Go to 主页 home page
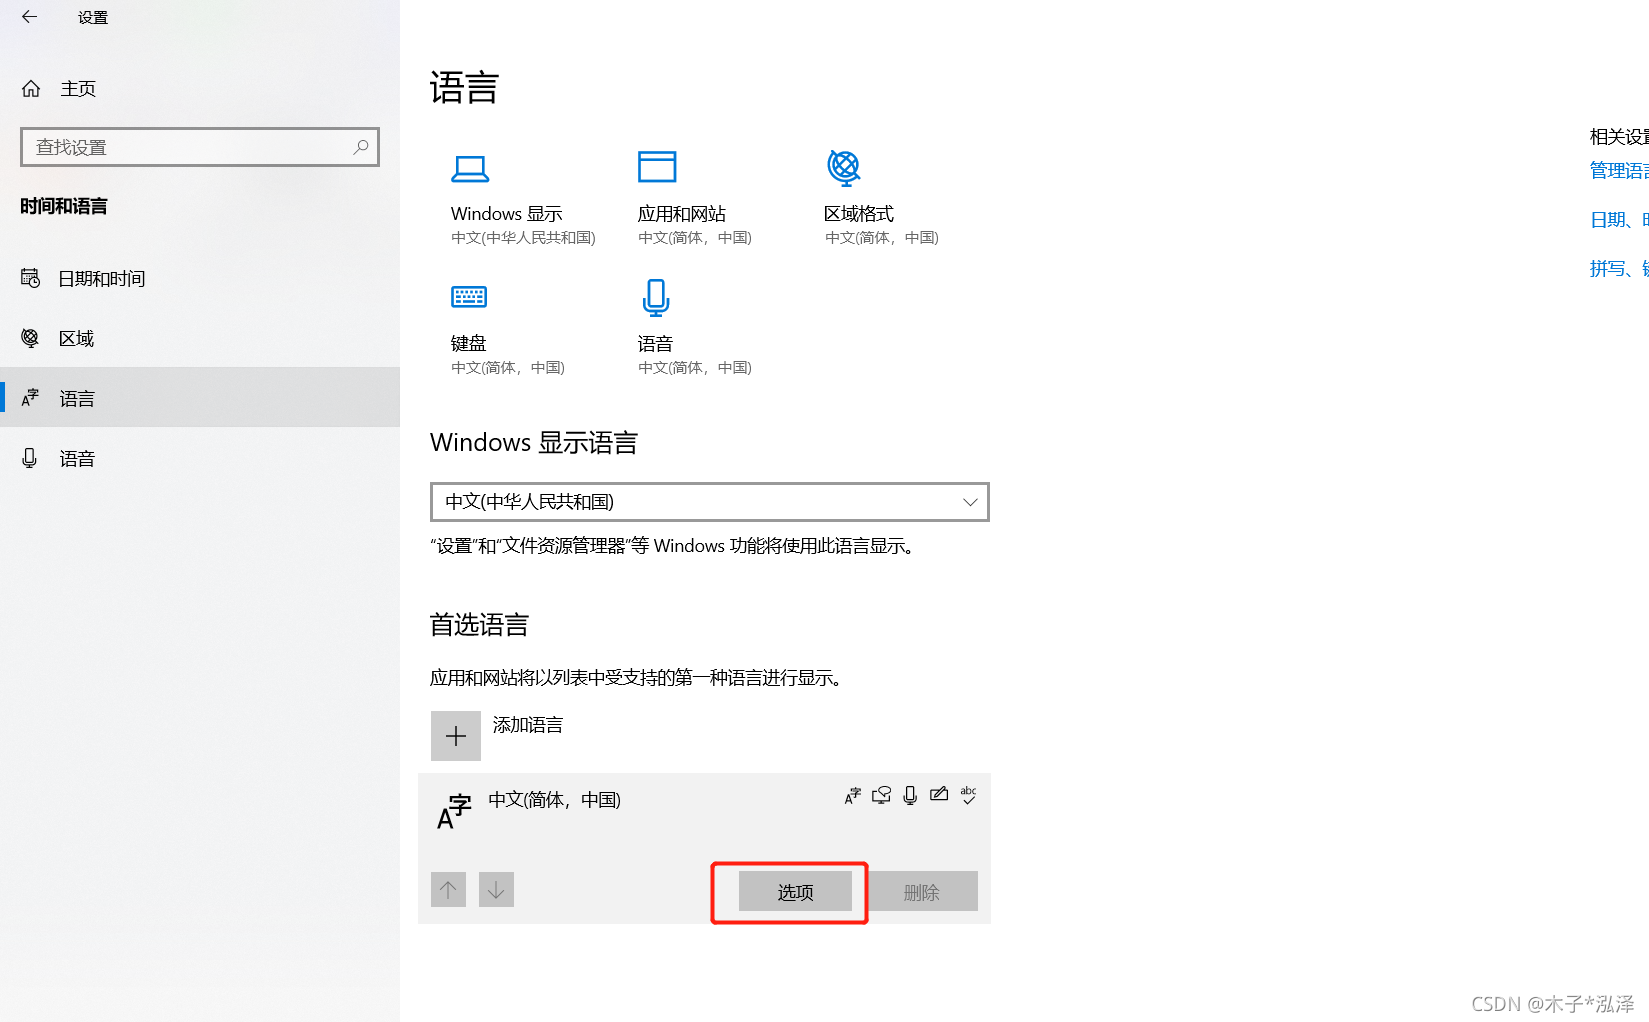 coord(77,89)
